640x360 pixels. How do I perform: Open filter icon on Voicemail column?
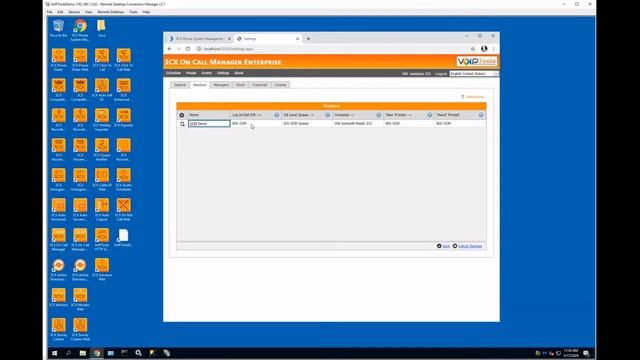(378, 115)
